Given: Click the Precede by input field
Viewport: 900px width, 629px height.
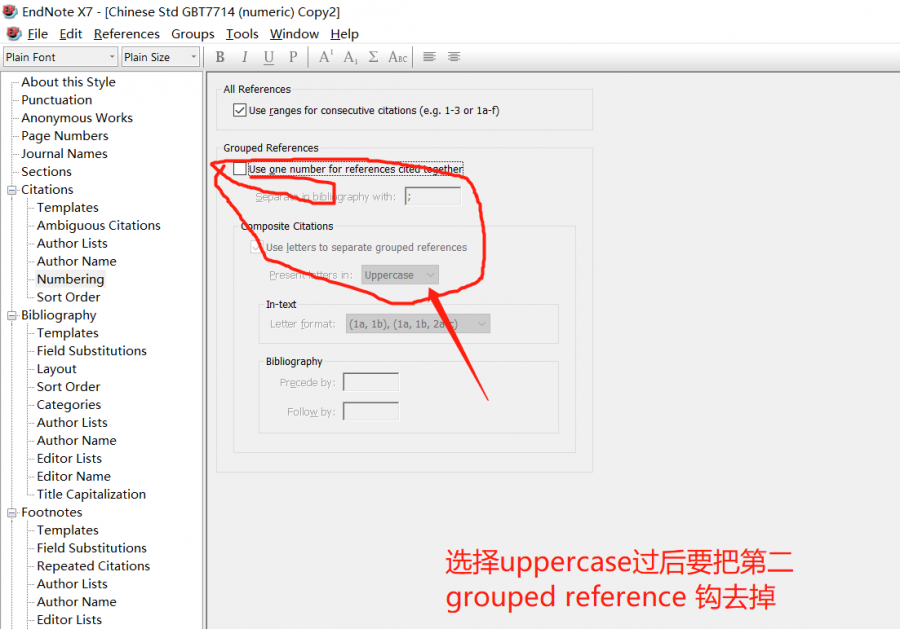Looking at the screenshot, I should (x=371, y=382).
